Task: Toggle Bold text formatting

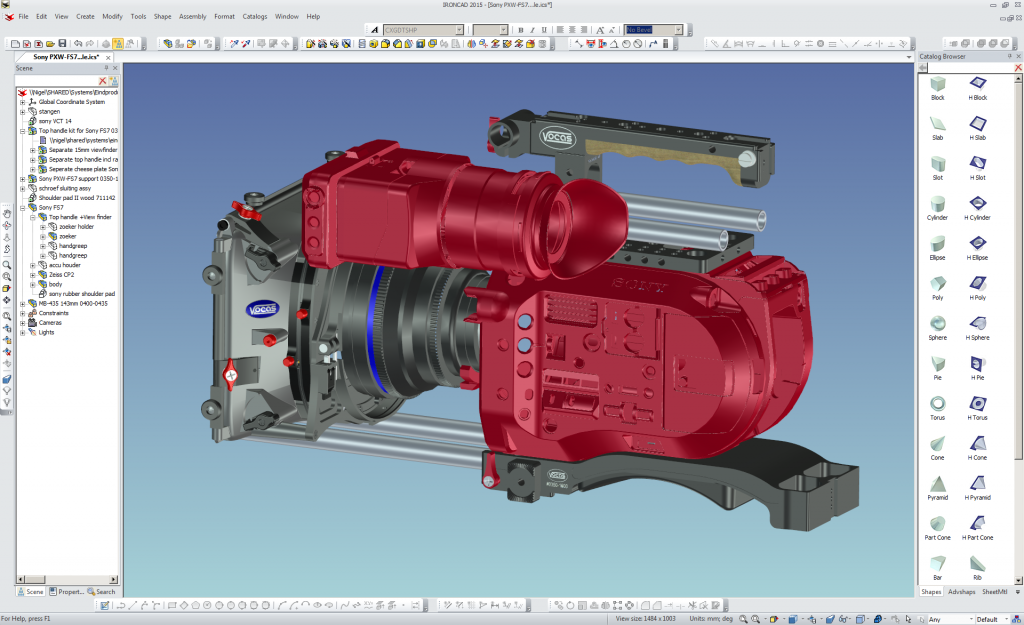Action: coord(520,30)
